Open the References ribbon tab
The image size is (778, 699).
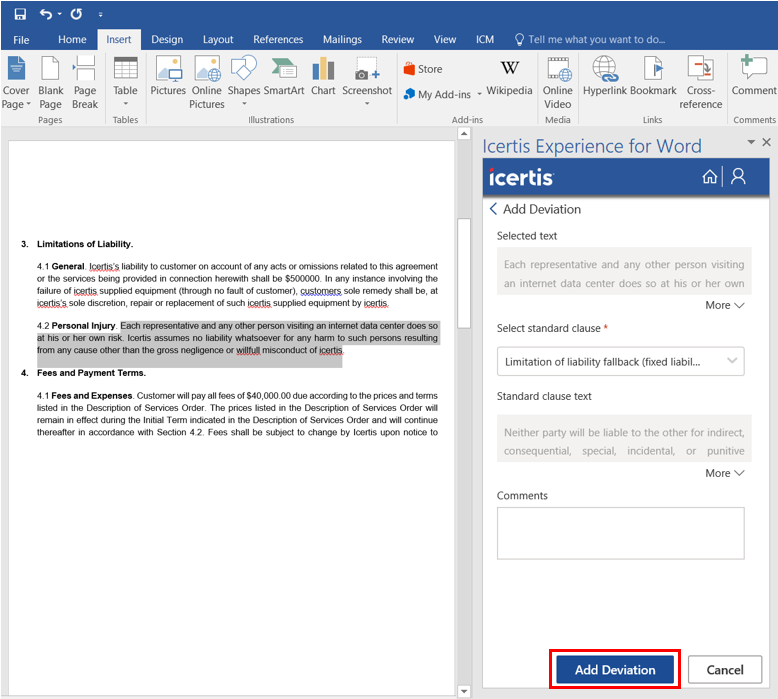coord(278,40)
